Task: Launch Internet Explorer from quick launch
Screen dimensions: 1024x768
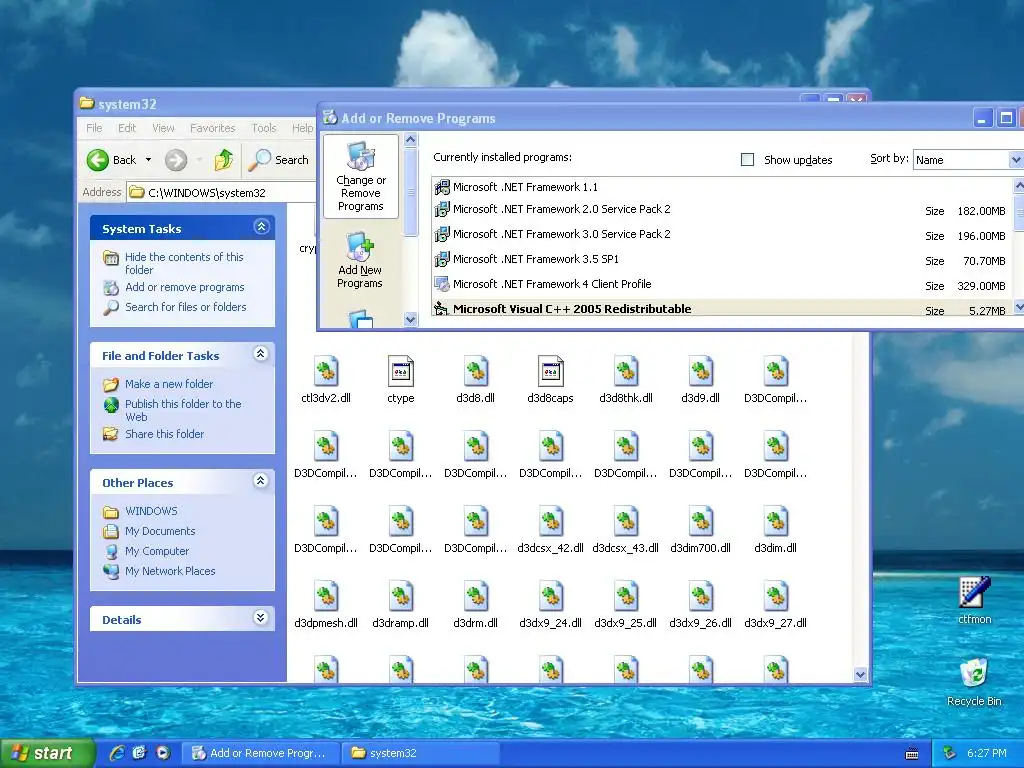Action: click(x=117, y=753)
